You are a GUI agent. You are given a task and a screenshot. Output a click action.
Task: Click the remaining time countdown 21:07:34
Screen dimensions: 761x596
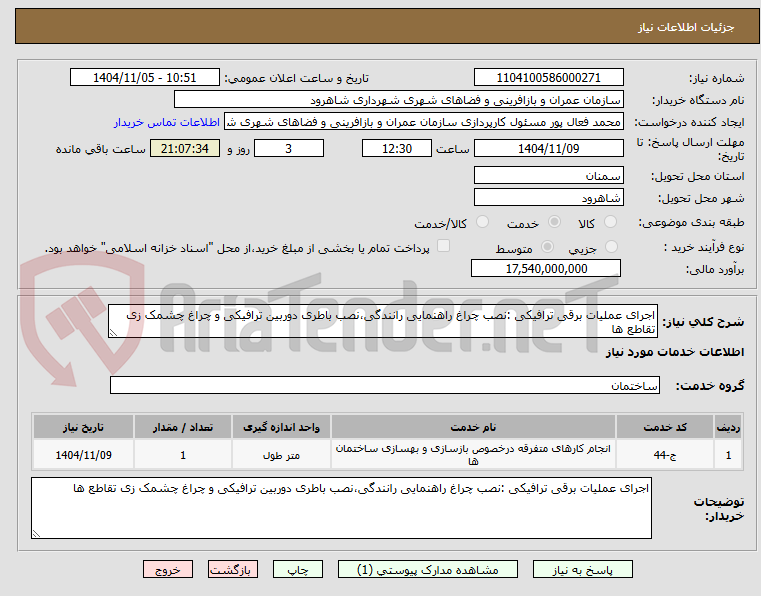[x=184, y=149]
